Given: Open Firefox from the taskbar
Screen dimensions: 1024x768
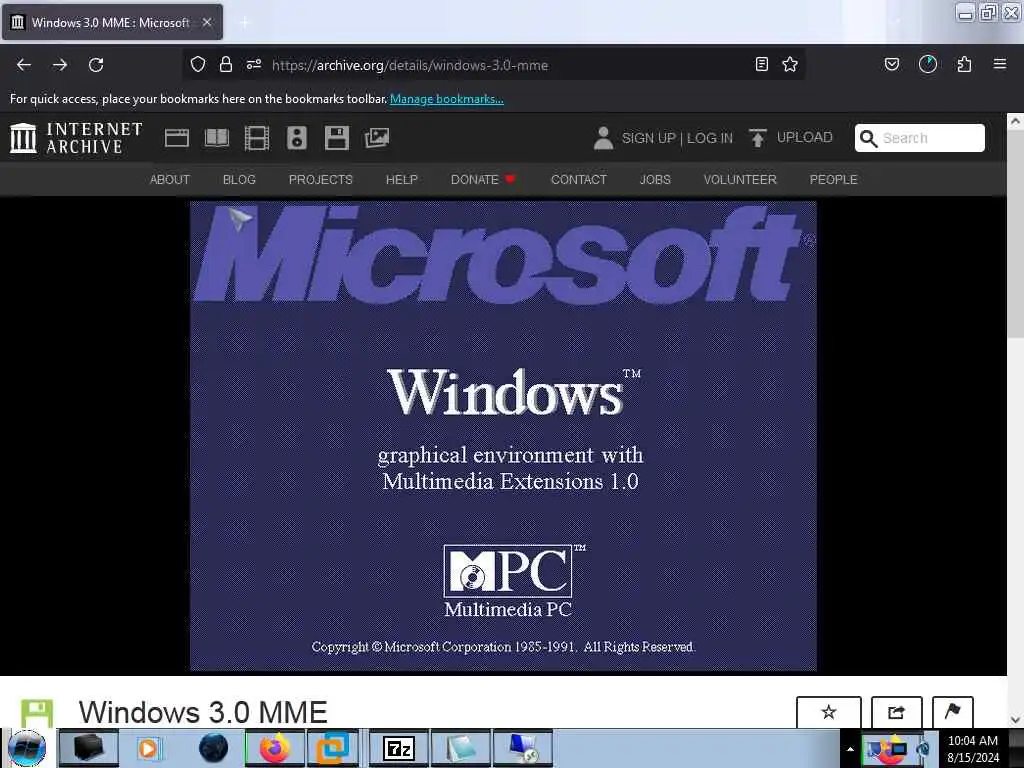Looking at the screenshot, I should click(275, 748).
